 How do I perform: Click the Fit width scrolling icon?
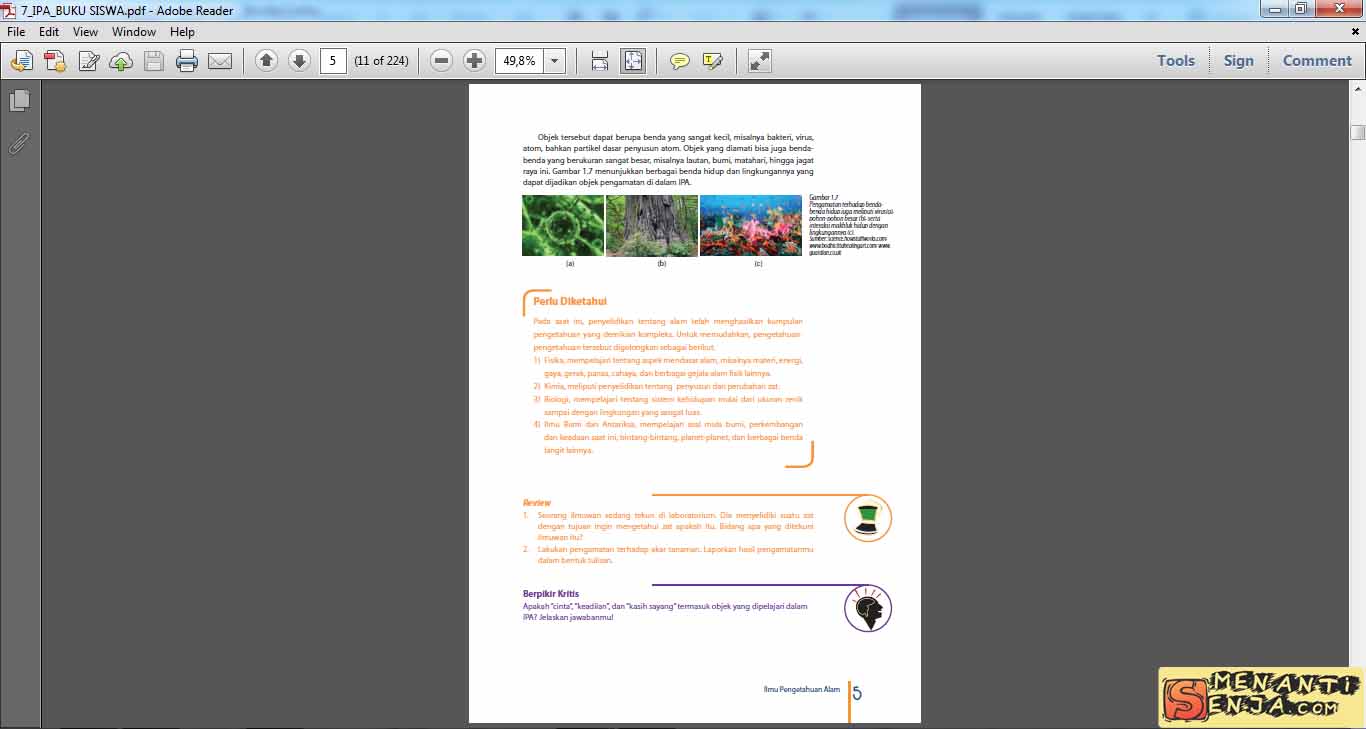tap(600, 61)
